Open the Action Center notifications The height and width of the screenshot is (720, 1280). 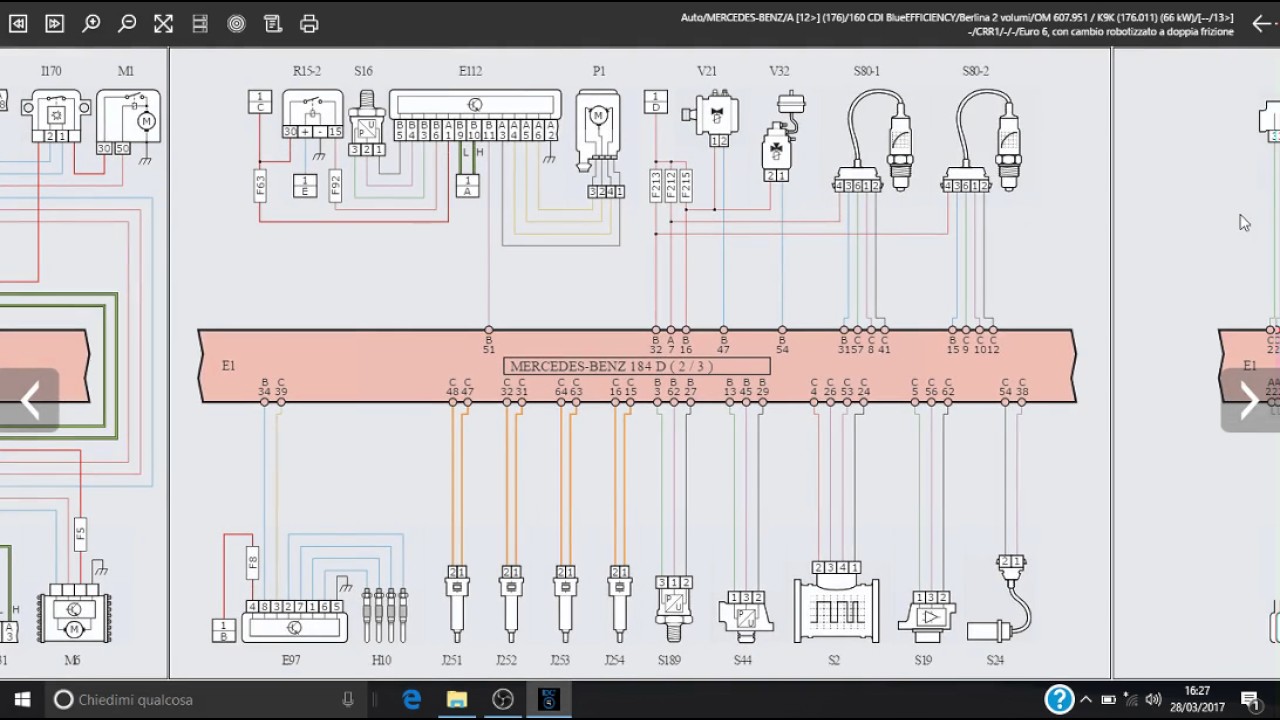pos(1251,700)
